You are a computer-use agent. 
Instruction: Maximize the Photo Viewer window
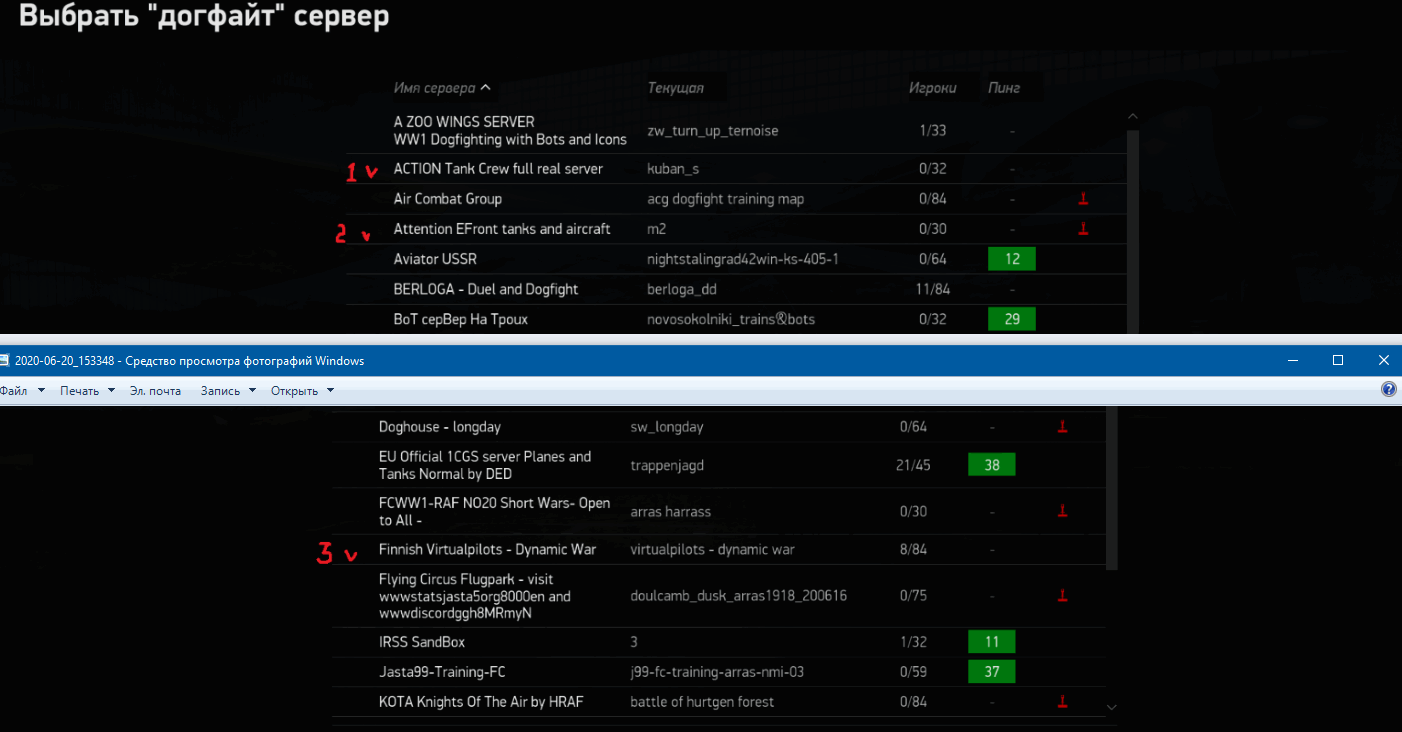1338,360
